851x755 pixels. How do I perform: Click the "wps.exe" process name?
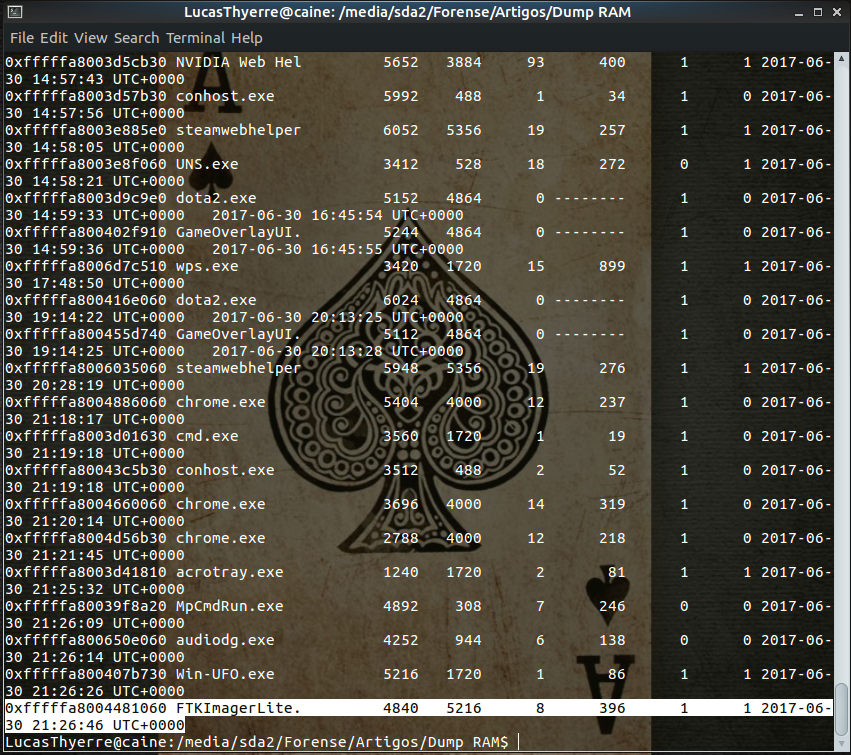coord(207,267)
